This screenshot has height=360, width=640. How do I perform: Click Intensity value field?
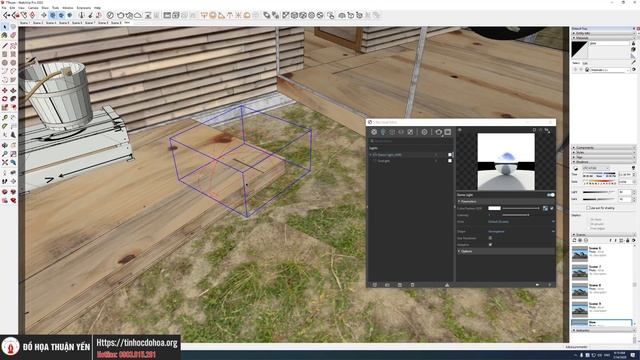[494, 215]
